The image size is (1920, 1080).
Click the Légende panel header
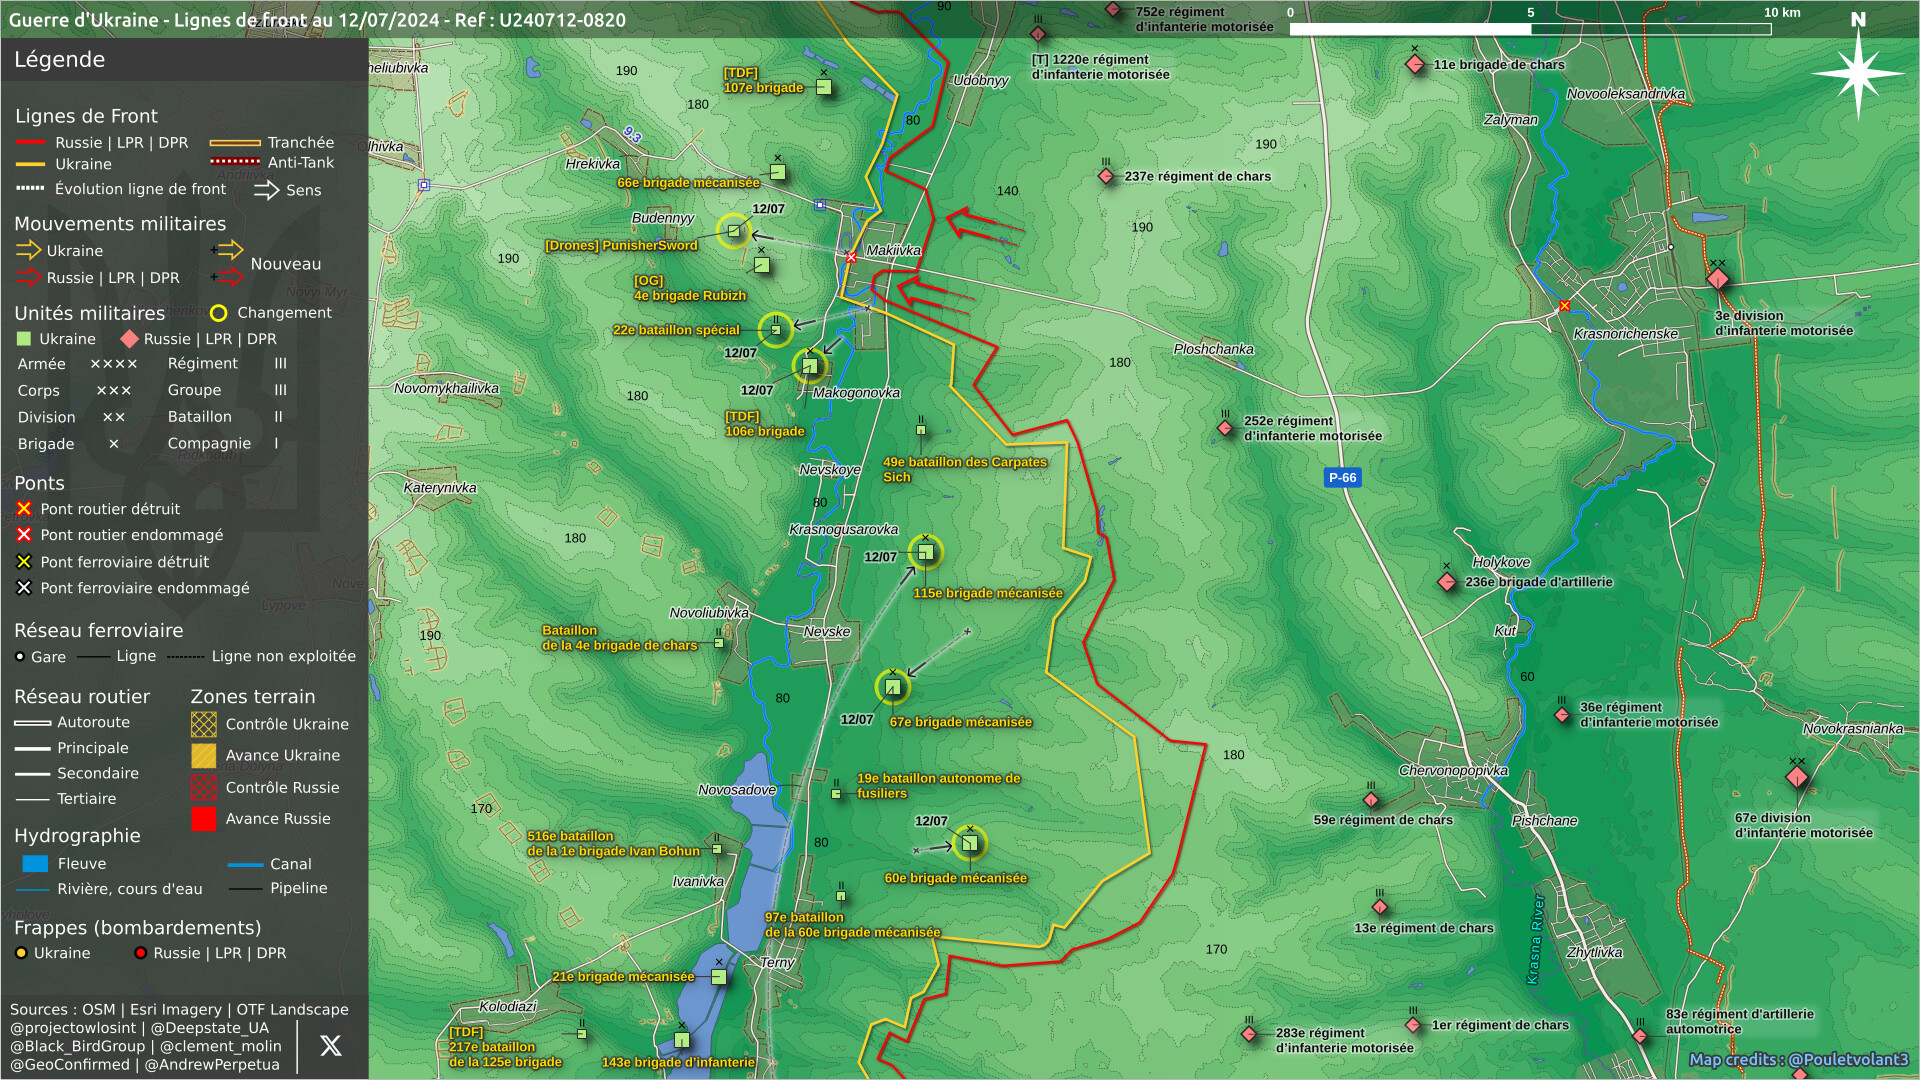click(x=60, y=60)
